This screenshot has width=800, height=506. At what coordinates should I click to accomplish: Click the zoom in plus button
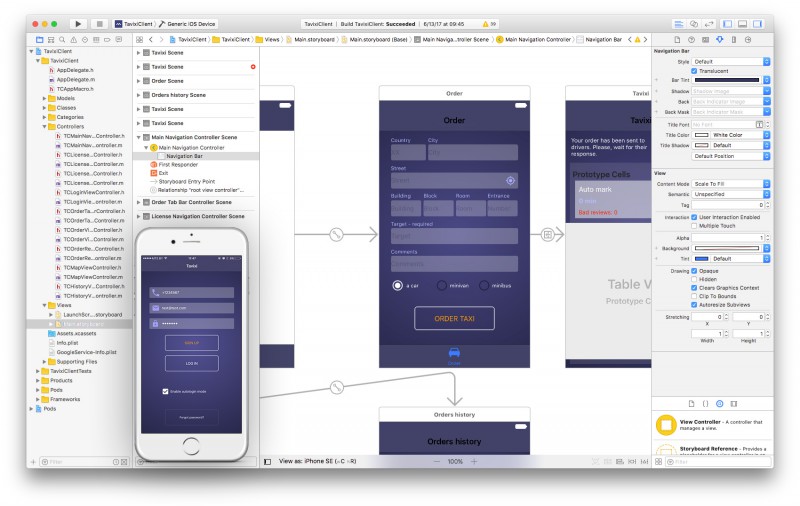coord(474,462)
